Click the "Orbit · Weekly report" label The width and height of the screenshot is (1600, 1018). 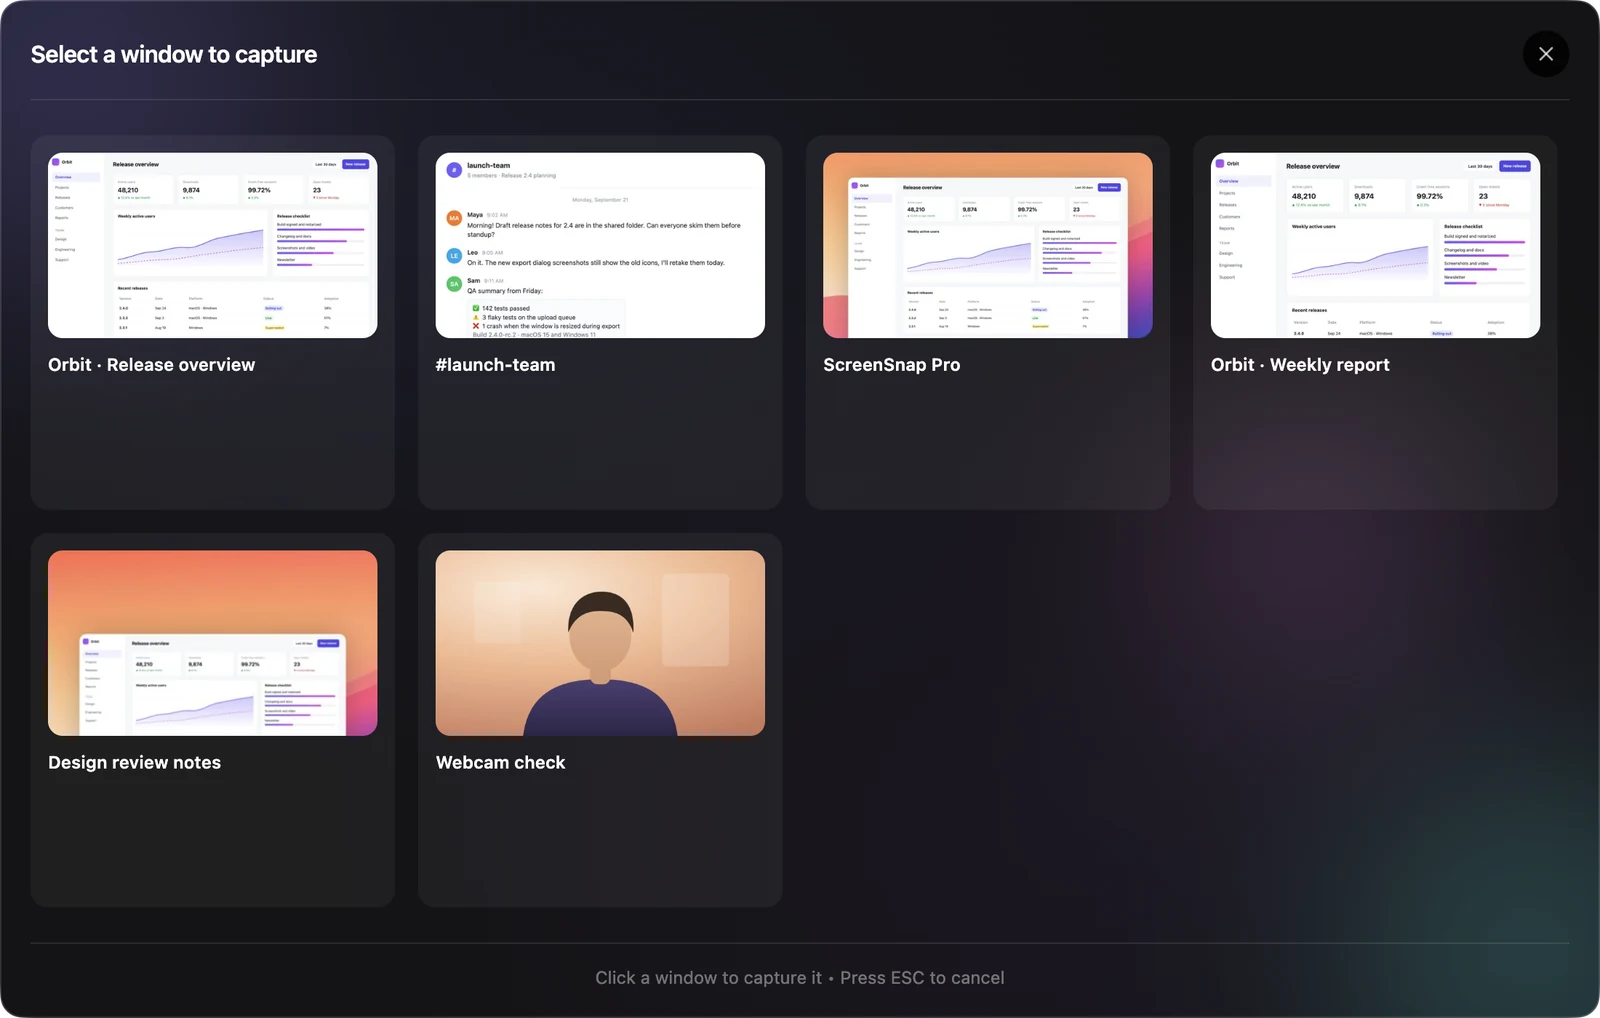[1300, 365]
